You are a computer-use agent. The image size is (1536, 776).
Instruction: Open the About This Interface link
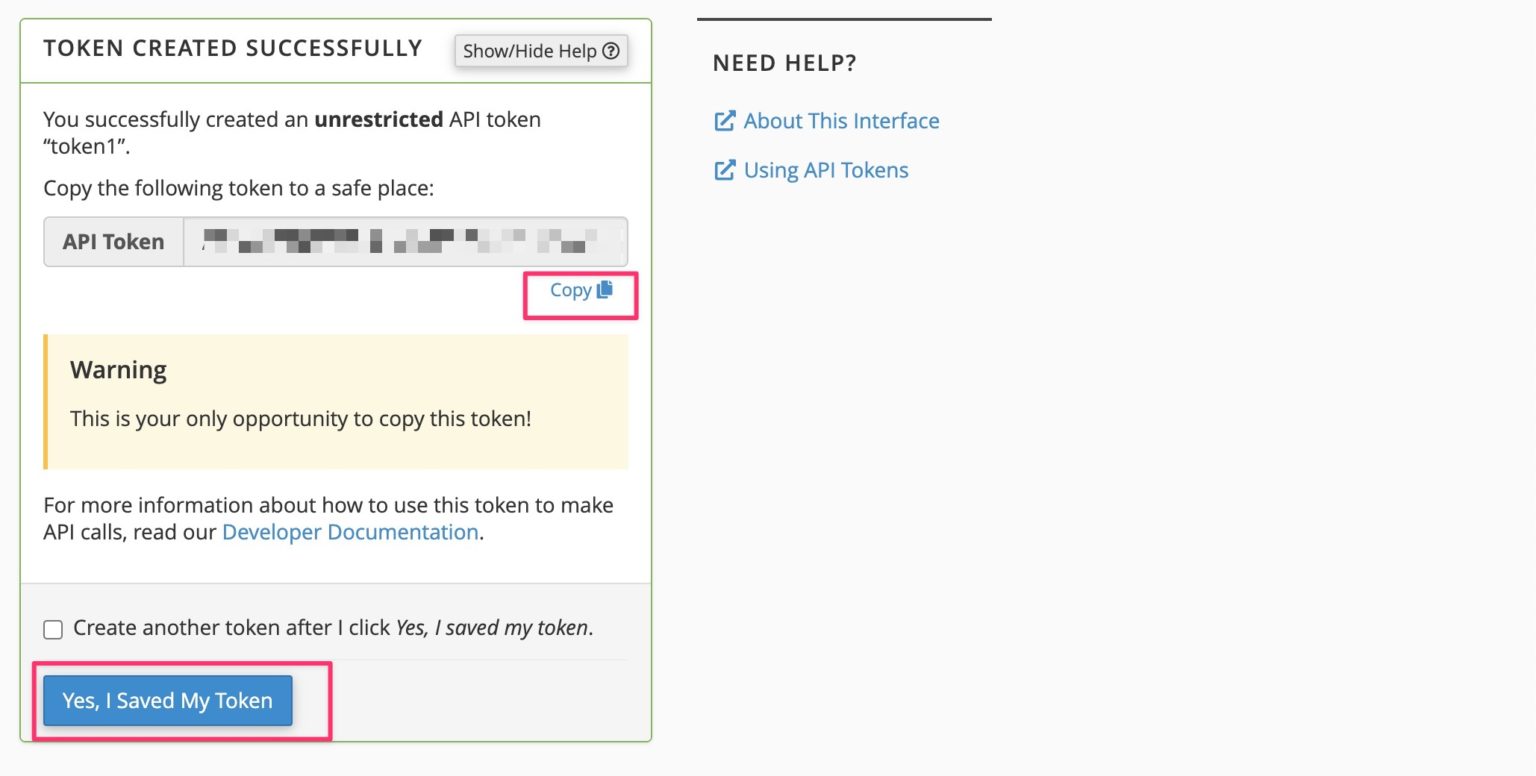pos(841,121)
